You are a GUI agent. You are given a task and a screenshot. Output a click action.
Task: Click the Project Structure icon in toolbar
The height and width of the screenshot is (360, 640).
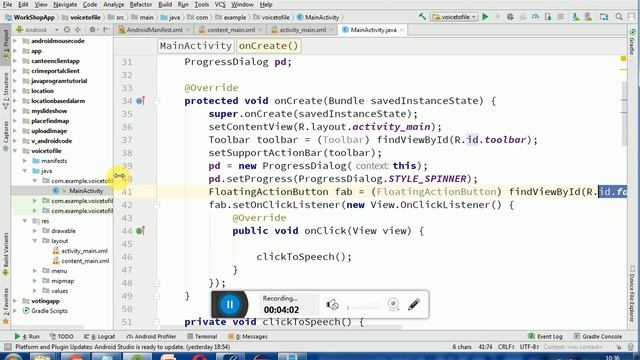(604, 17)
